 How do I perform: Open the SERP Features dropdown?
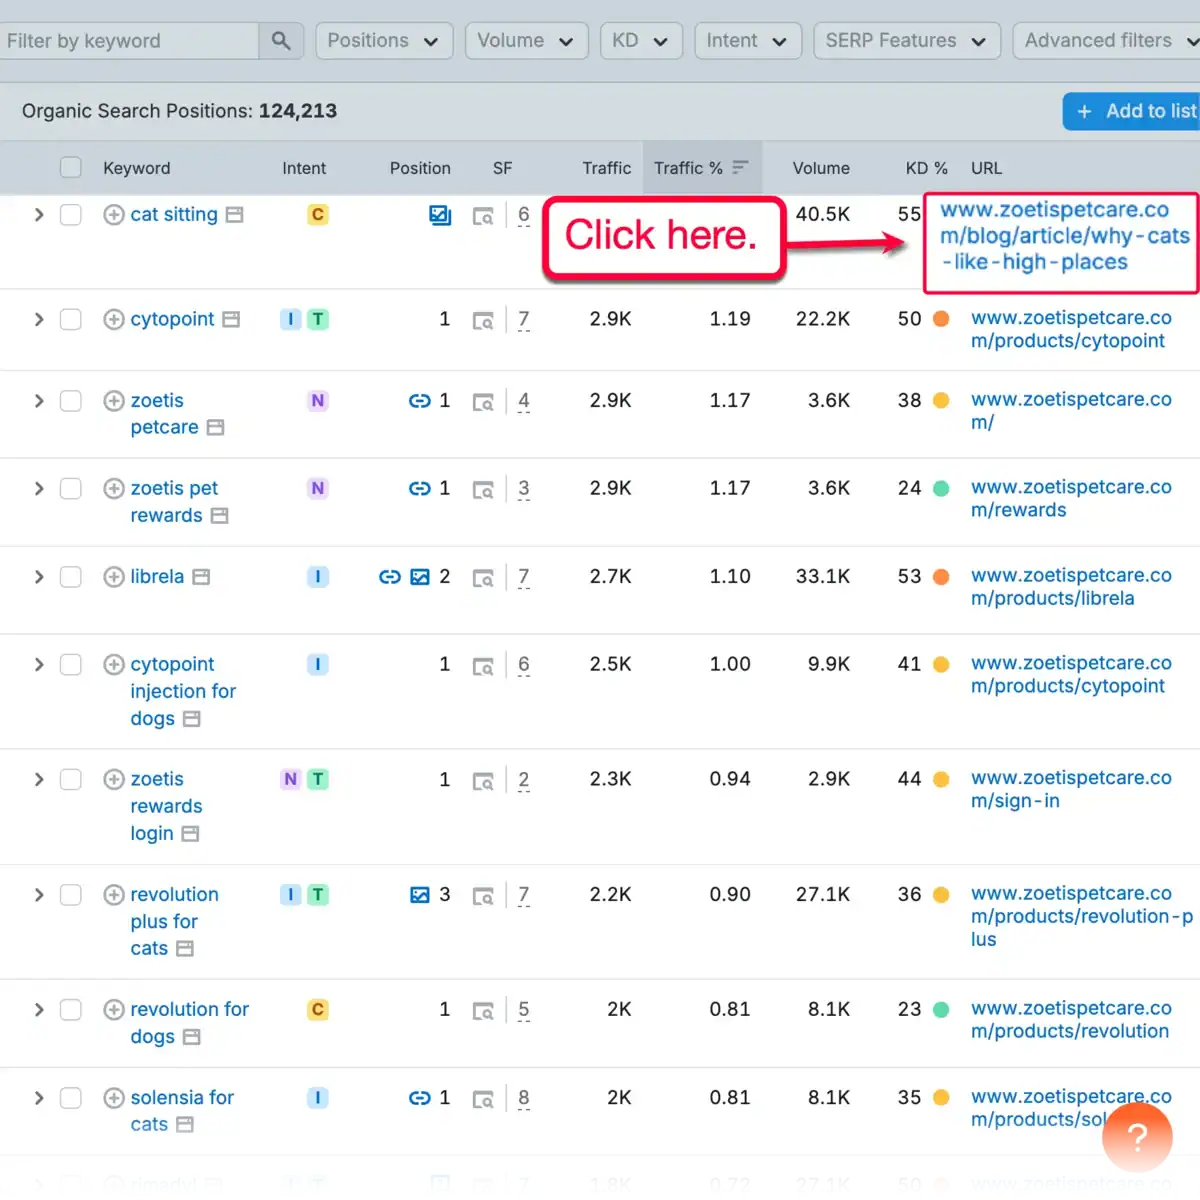click(x=906, y=40)
